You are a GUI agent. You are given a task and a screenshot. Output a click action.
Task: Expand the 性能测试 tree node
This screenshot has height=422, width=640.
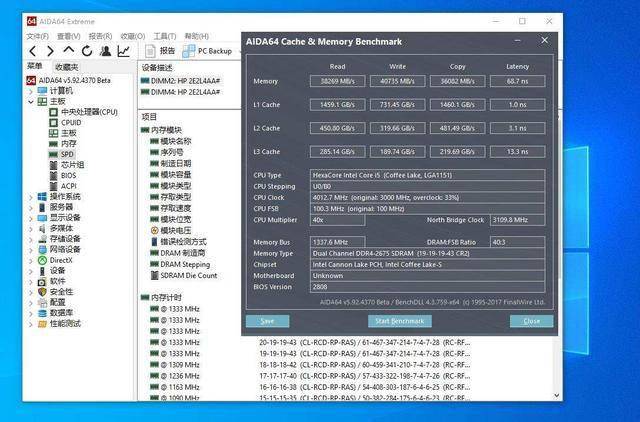click(x=29, y=323)
